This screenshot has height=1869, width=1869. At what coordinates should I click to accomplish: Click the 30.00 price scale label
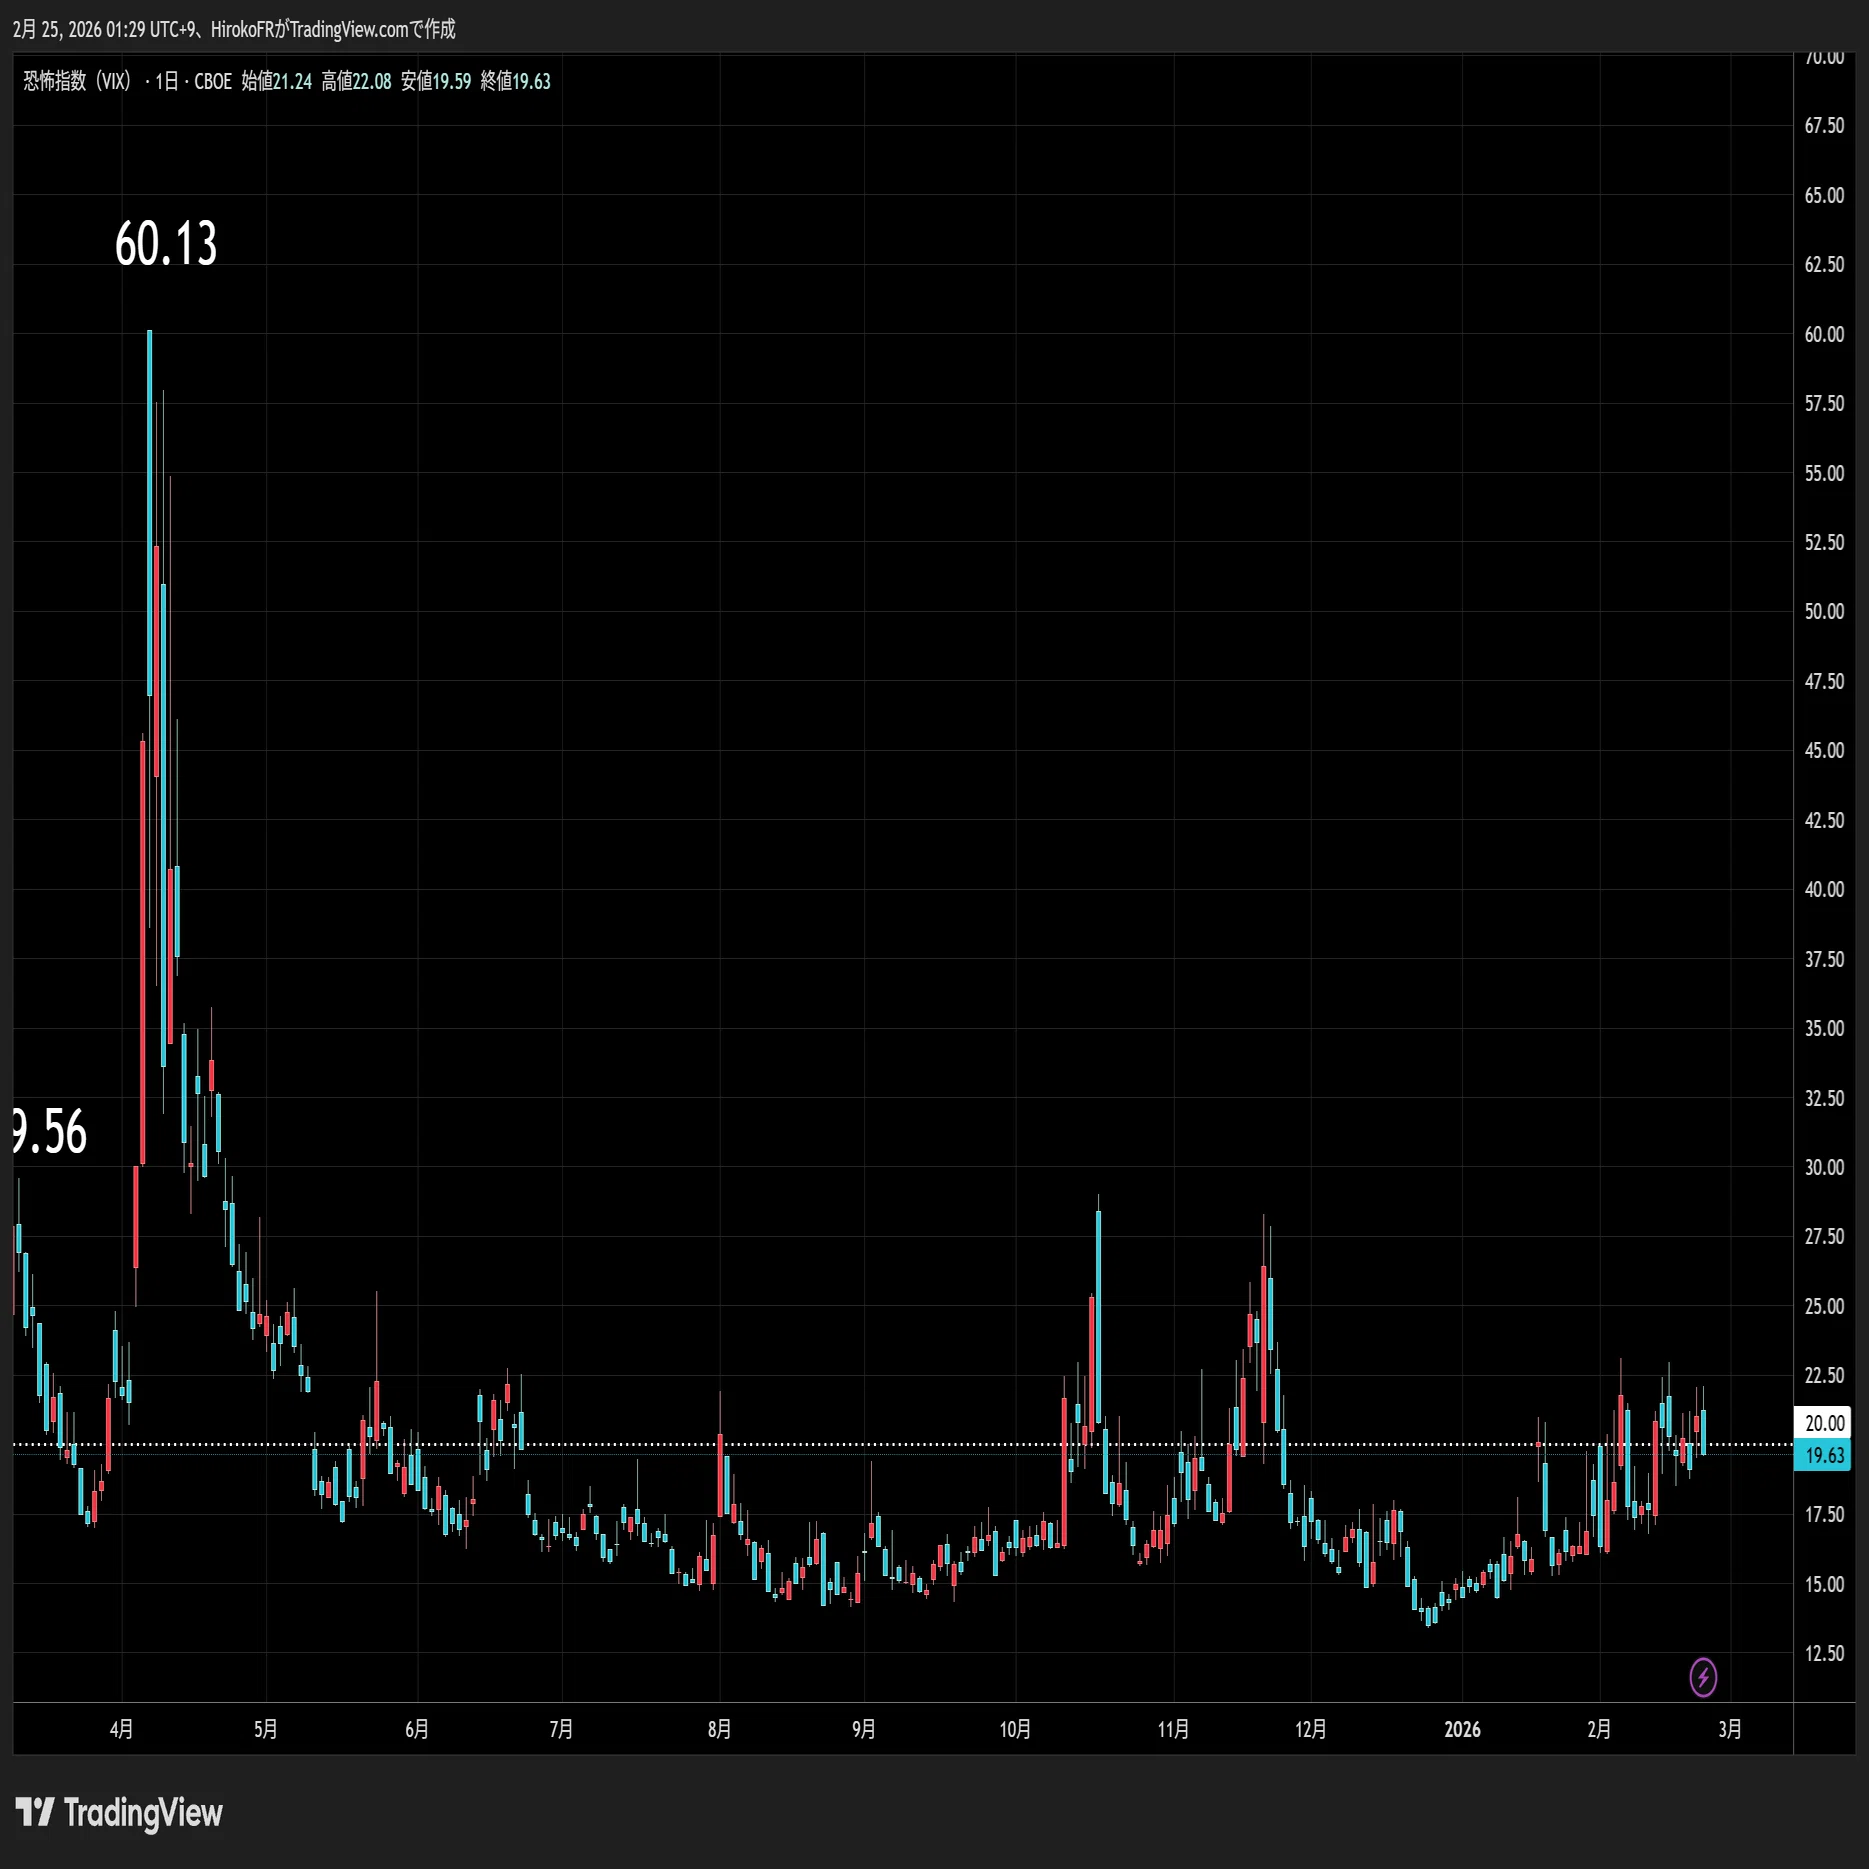[1824, 1167]
